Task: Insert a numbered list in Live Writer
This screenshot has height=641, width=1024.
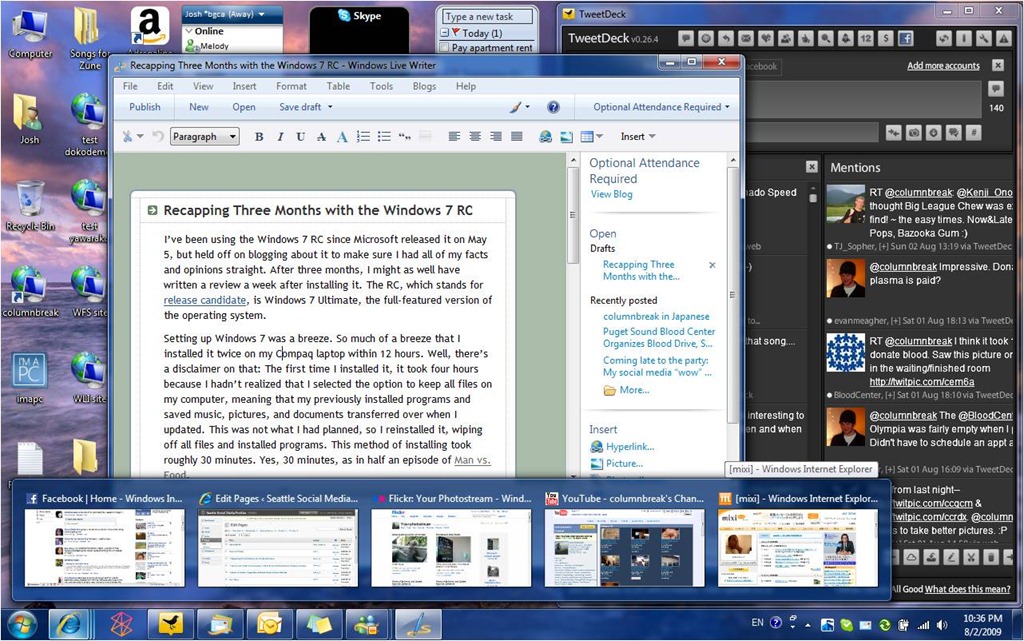Action: [363, 136]
